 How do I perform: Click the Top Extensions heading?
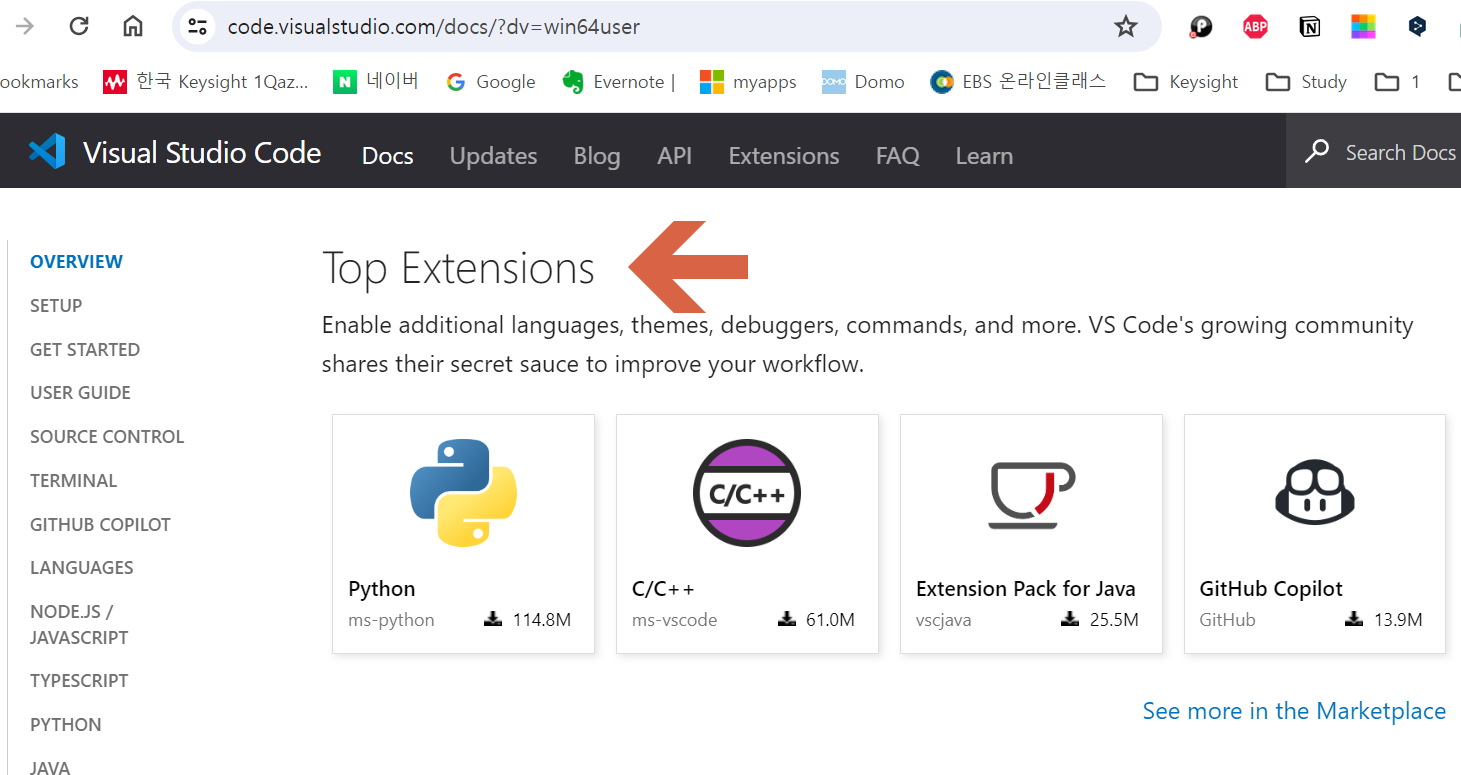point(458,268)
